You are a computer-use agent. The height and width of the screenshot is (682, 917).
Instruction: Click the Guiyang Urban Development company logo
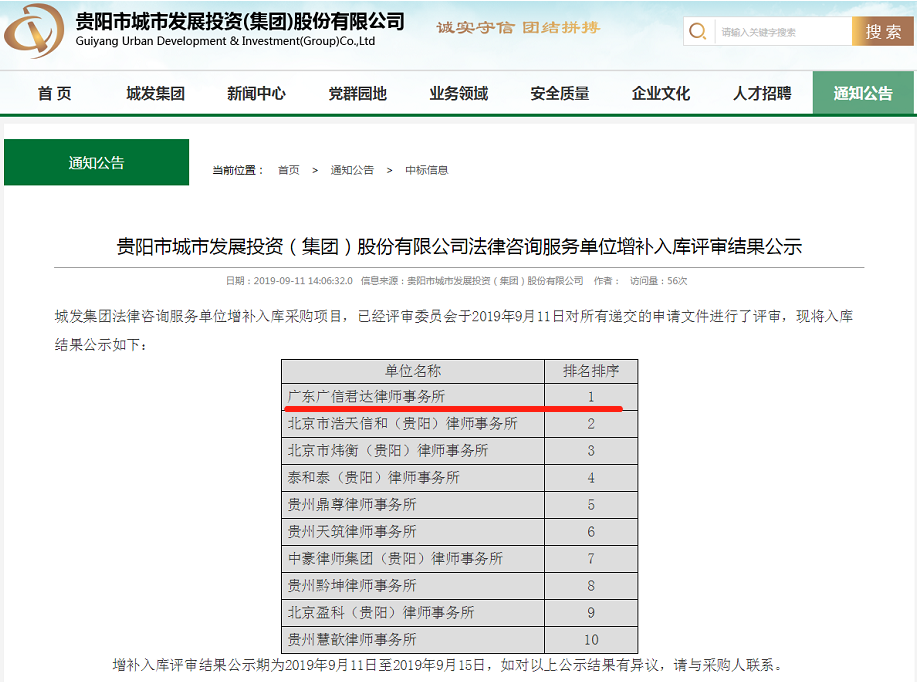click(x=35, y=31)
